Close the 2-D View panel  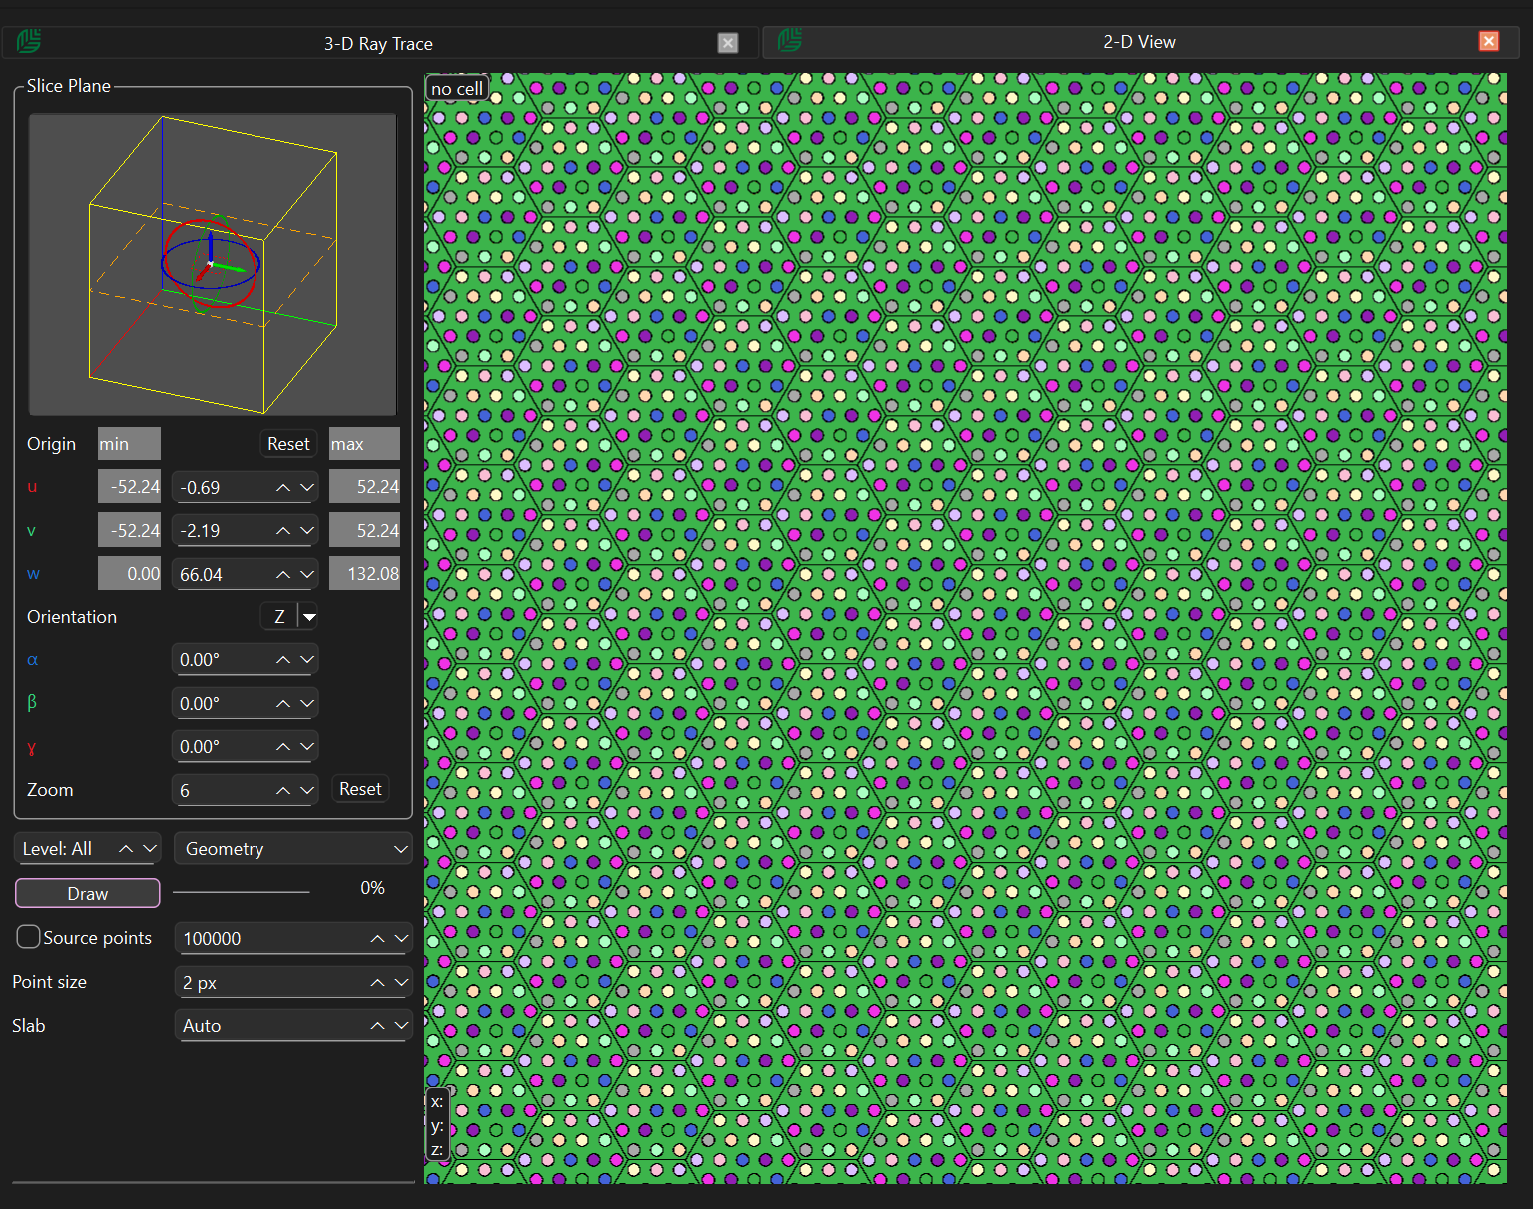[x=1489, y=41]
